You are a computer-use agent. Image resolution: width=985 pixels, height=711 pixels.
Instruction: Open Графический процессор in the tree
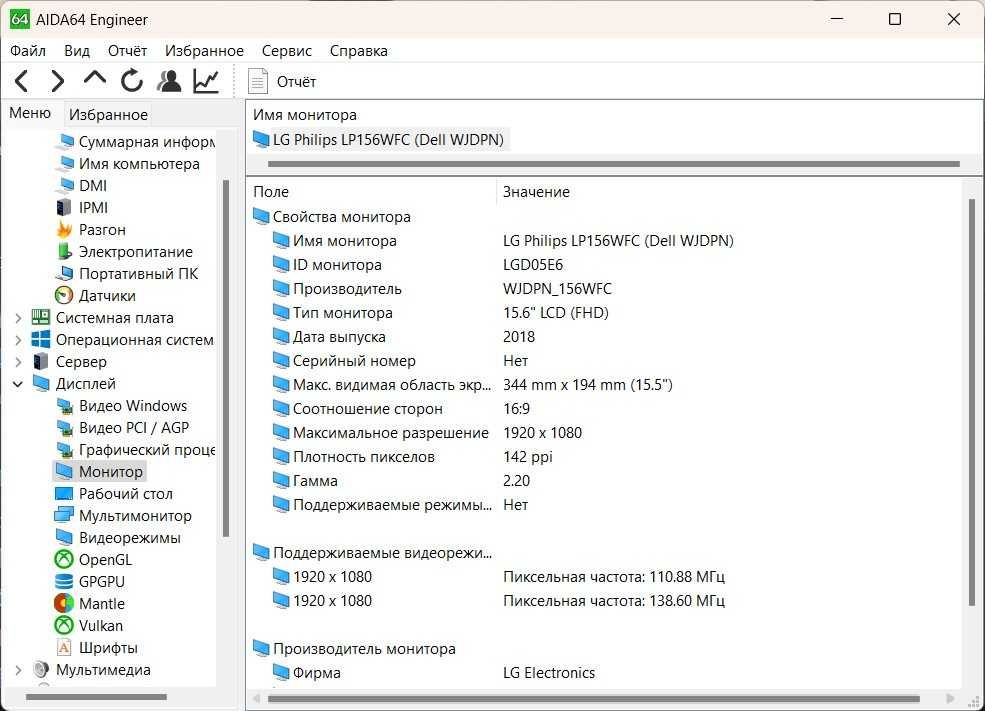134,450
